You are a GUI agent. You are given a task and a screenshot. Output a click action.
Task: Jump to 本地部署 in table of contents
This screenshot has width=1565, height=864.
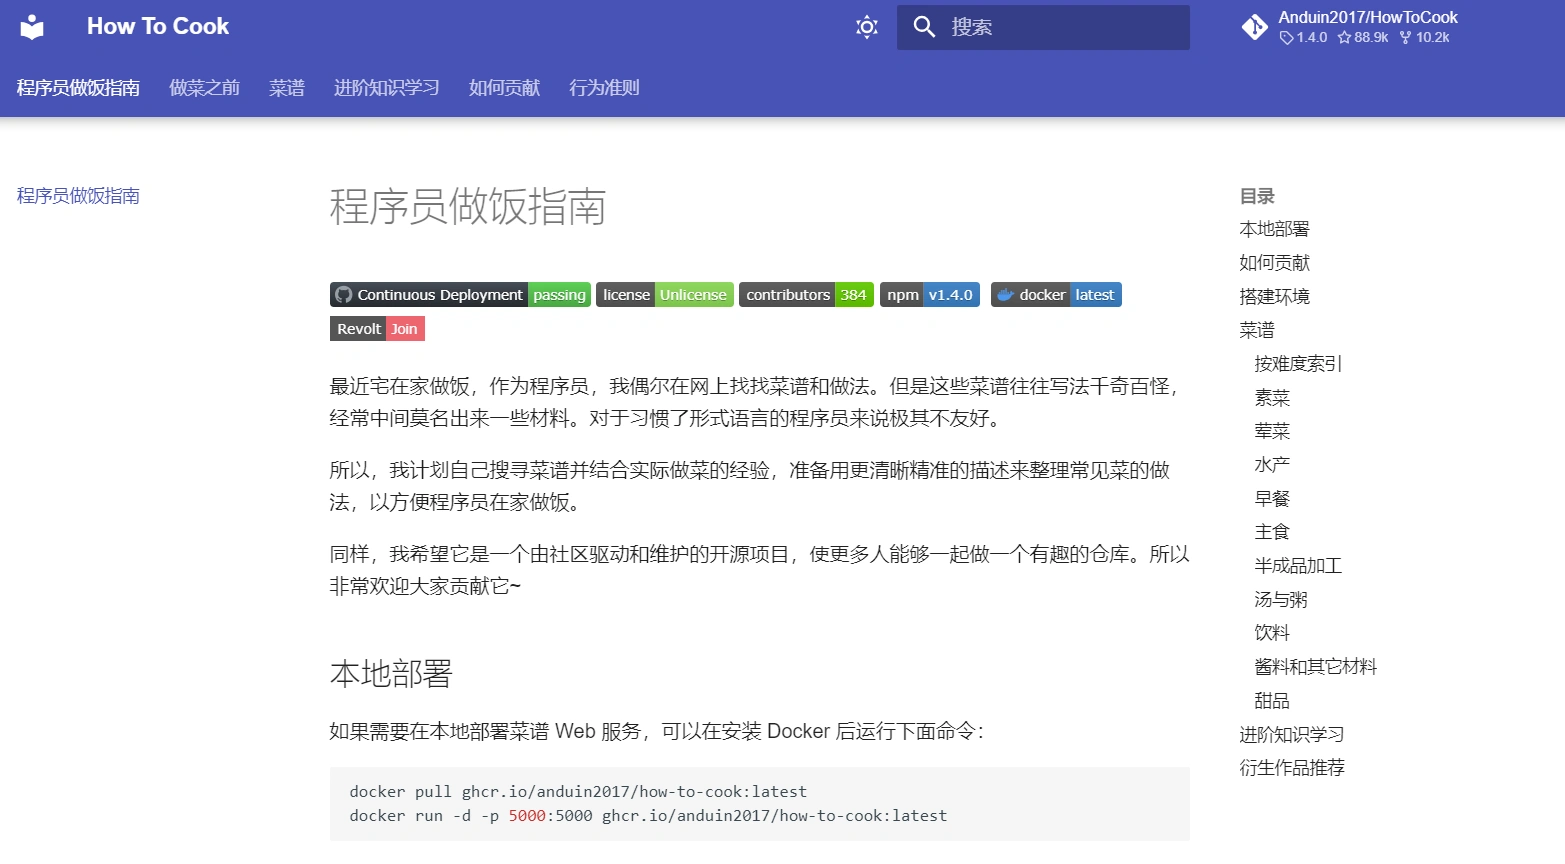coord(1274,229)
